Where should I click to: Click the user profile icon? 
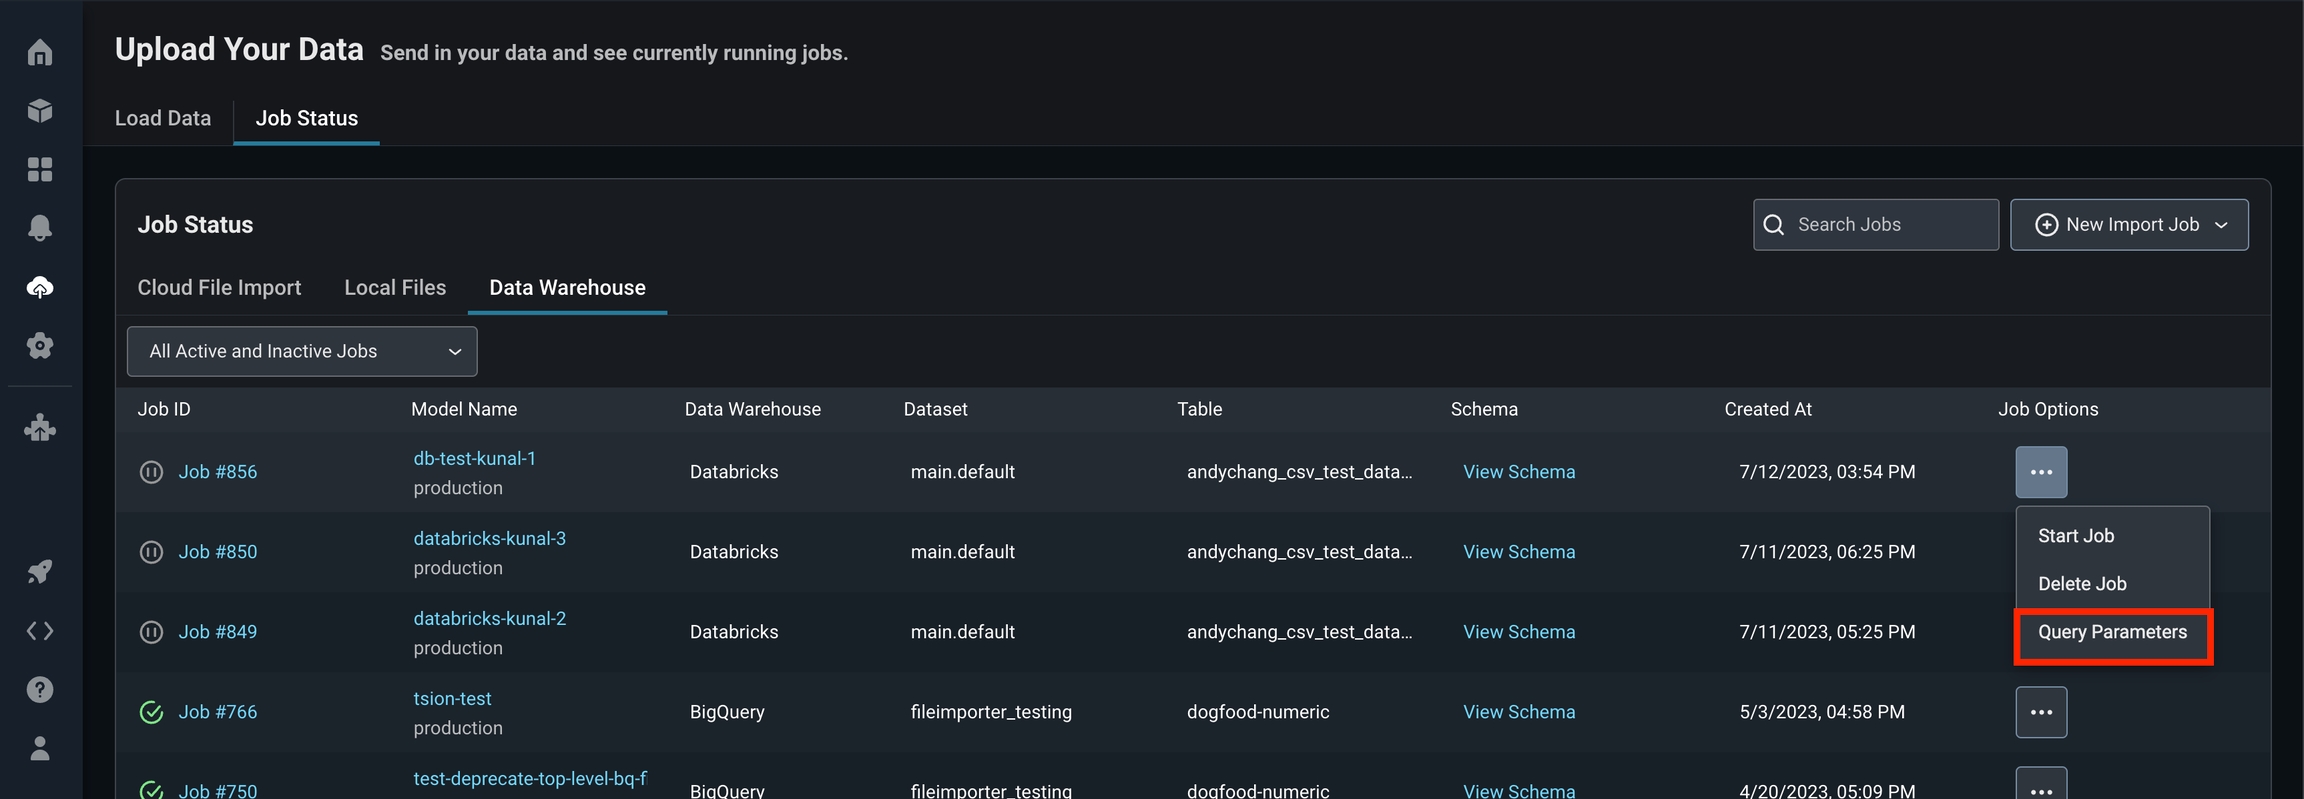tap(40, 749)
